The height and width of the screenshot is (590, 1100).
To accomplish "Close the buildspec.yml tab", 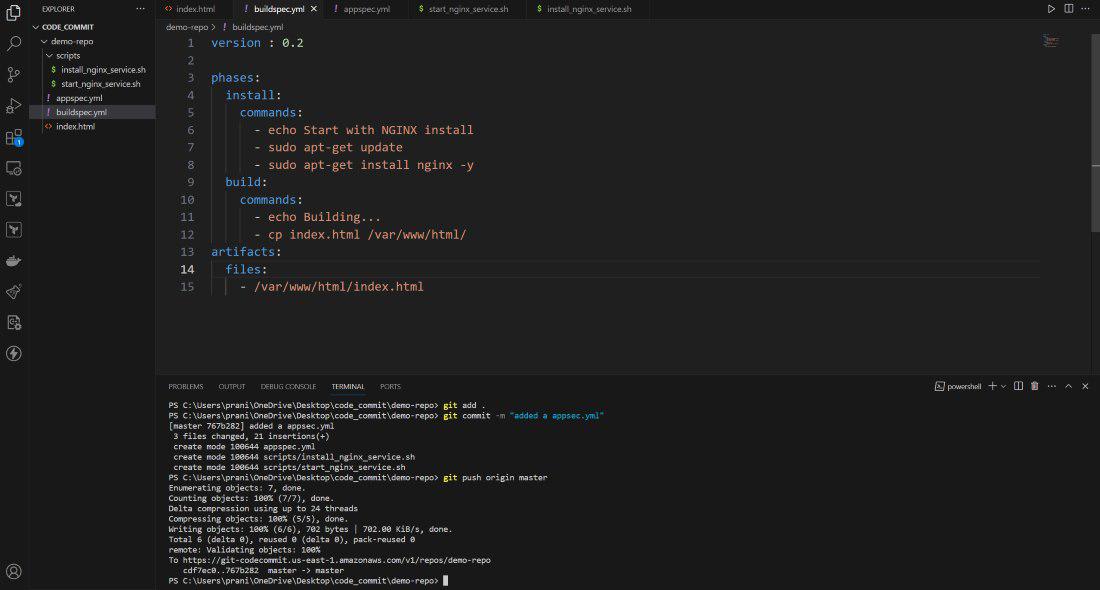I will 314,9.
